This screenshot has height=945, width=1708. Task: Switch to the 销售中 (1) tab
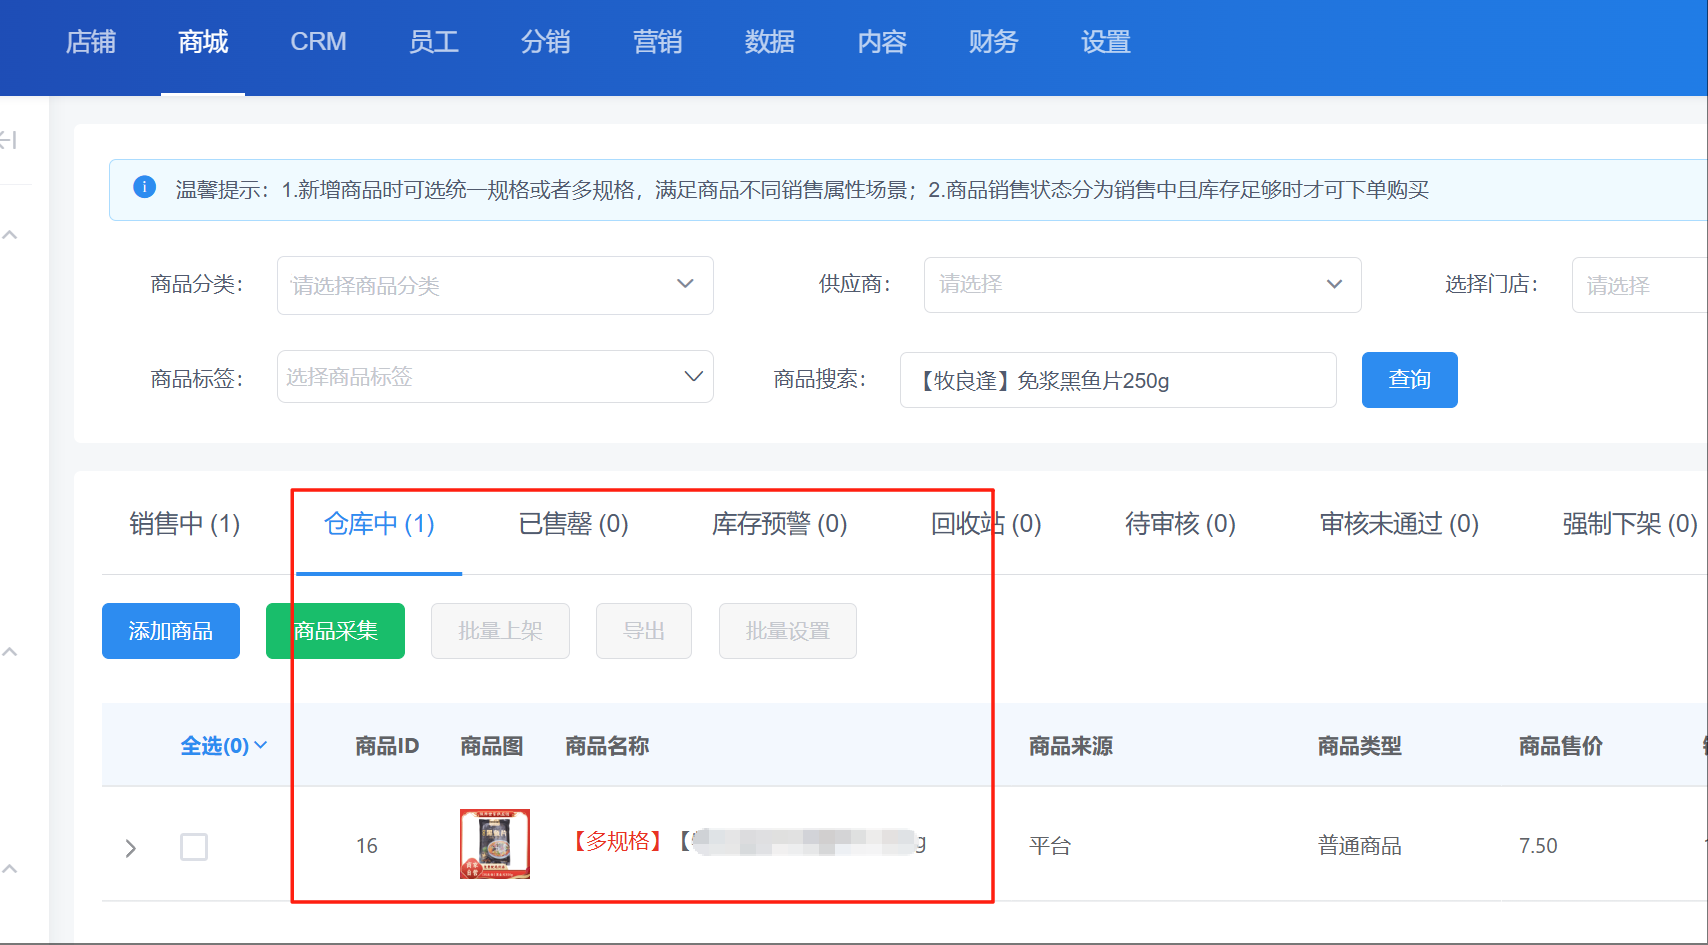click(x=185, y=524)
